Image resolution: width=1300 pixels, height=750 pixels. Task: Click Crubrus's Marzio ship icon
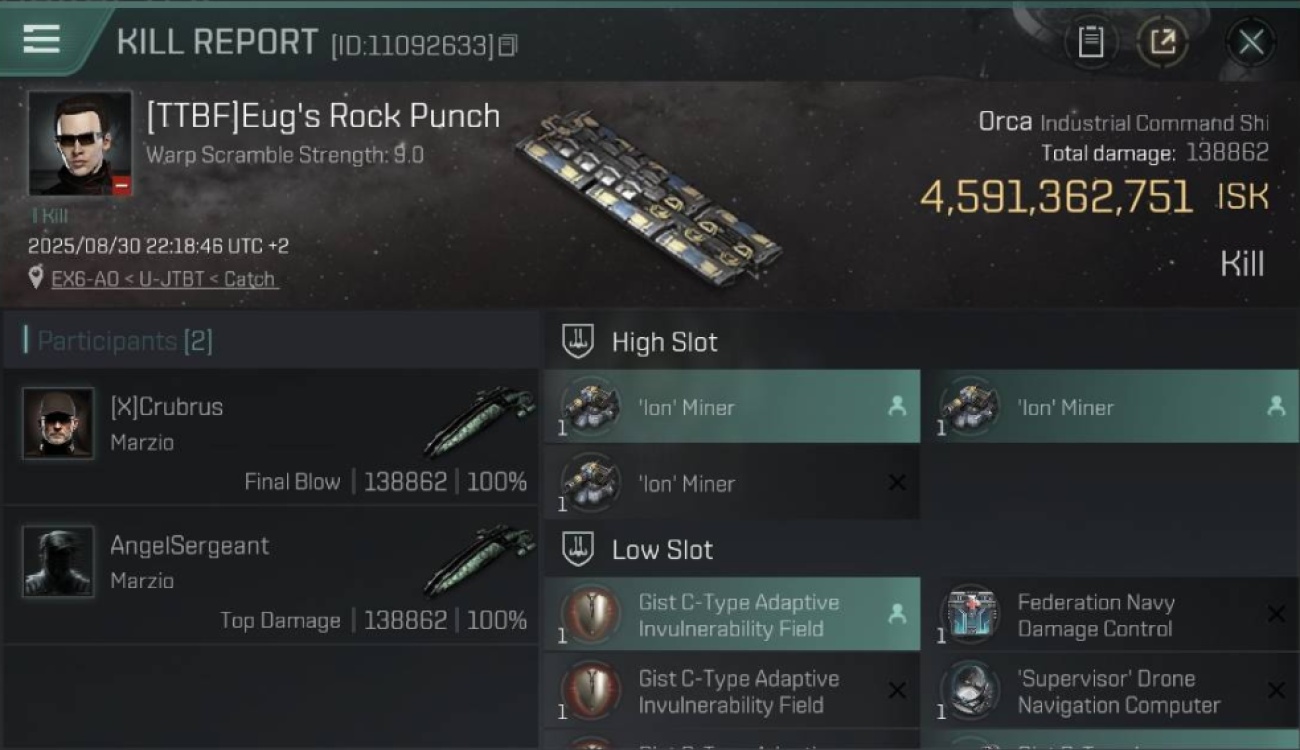coord(478,422)
